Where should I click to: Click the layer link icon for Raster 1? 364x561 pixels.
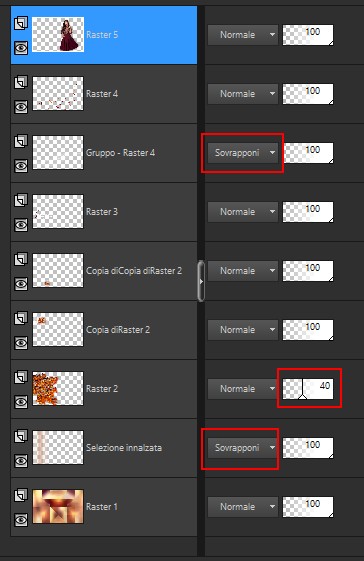click(21, 495)
